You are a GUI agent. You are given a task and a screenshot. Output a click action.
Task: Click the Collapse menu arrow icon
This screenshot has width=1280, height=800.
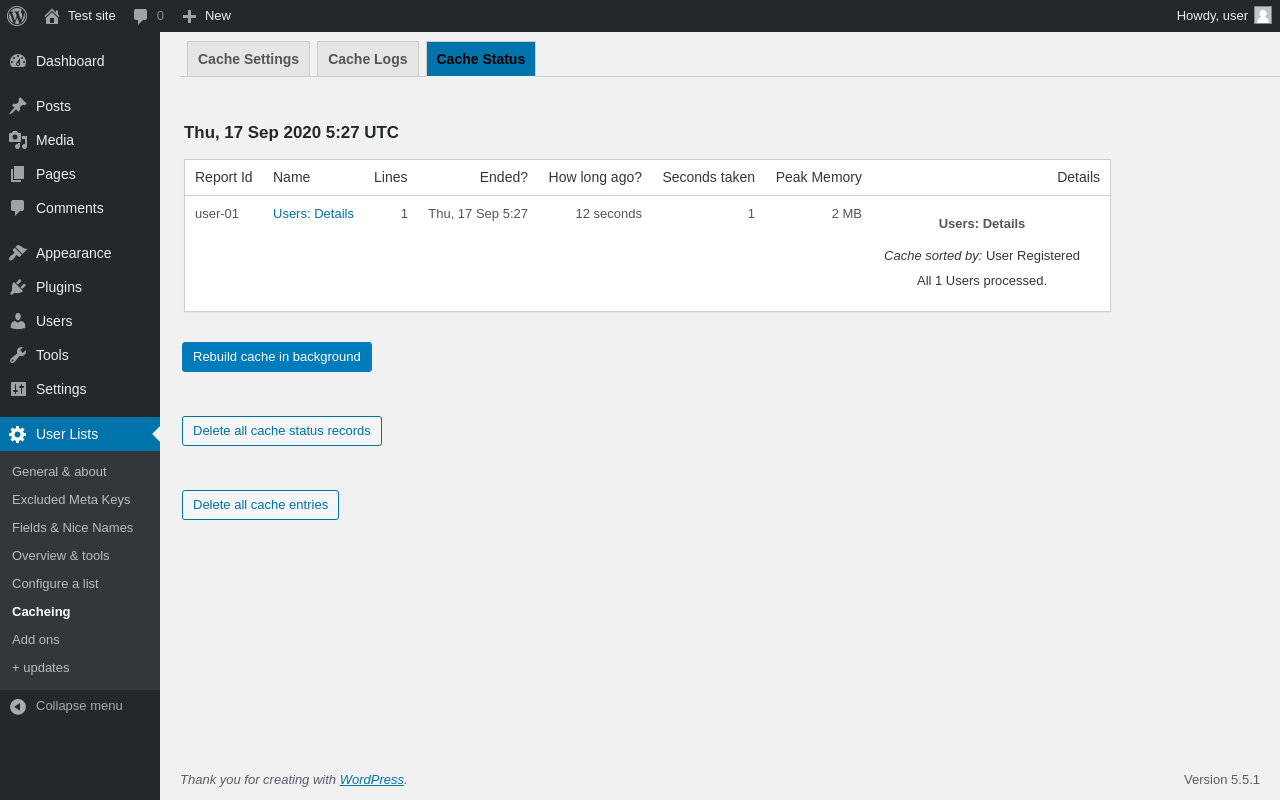18,706
